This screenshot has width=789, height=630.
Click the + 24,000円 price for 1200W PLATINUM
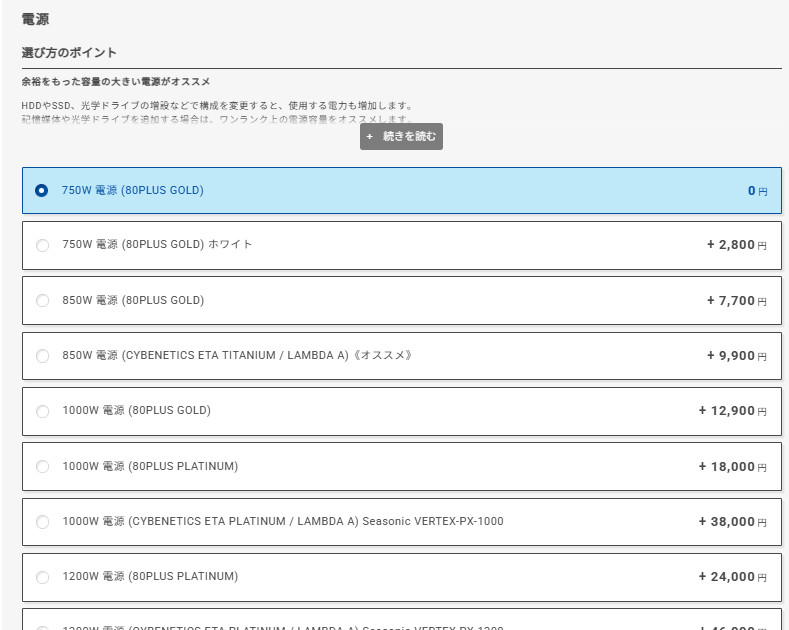tap(732, 577)
